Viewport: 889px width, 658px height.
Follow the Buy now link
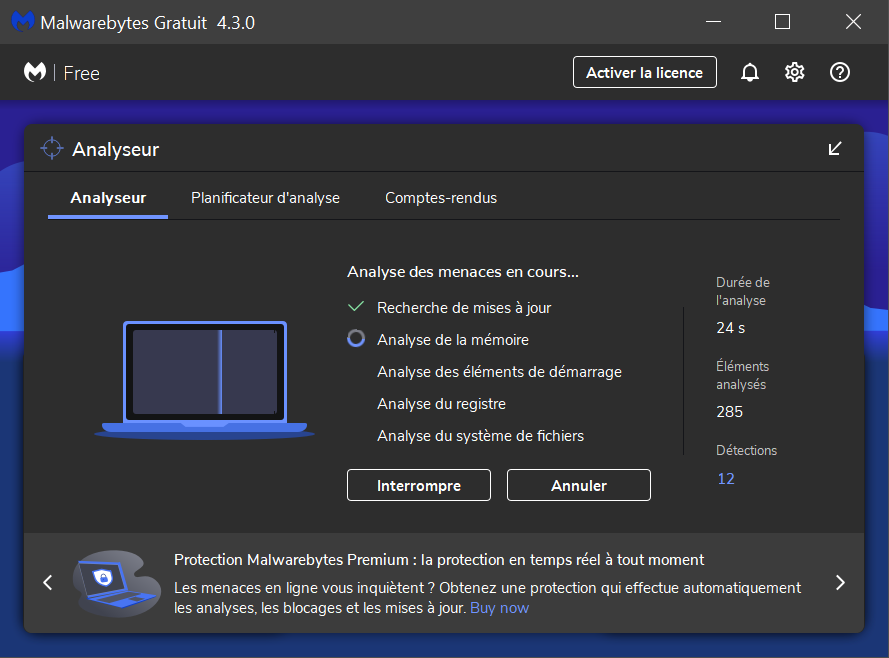[x=499, y=608]
